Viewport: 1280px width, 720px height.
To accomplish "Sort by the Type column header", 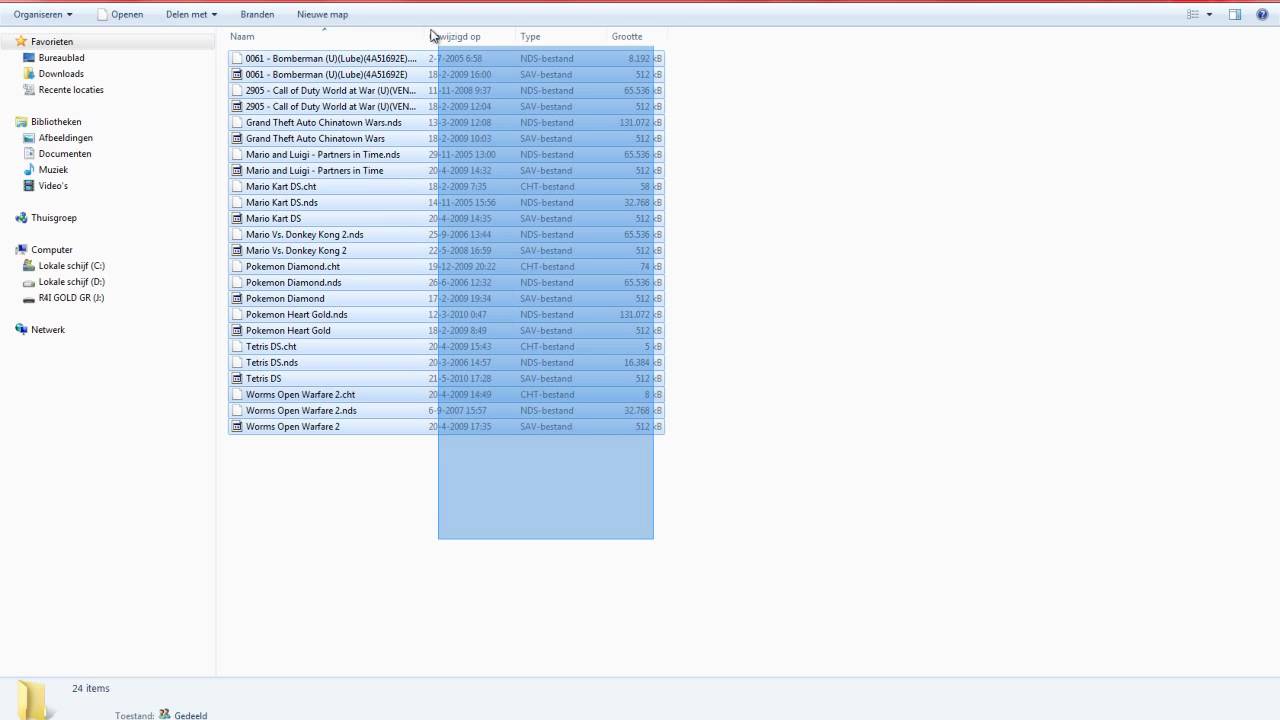I will click(x=530, y=37).
